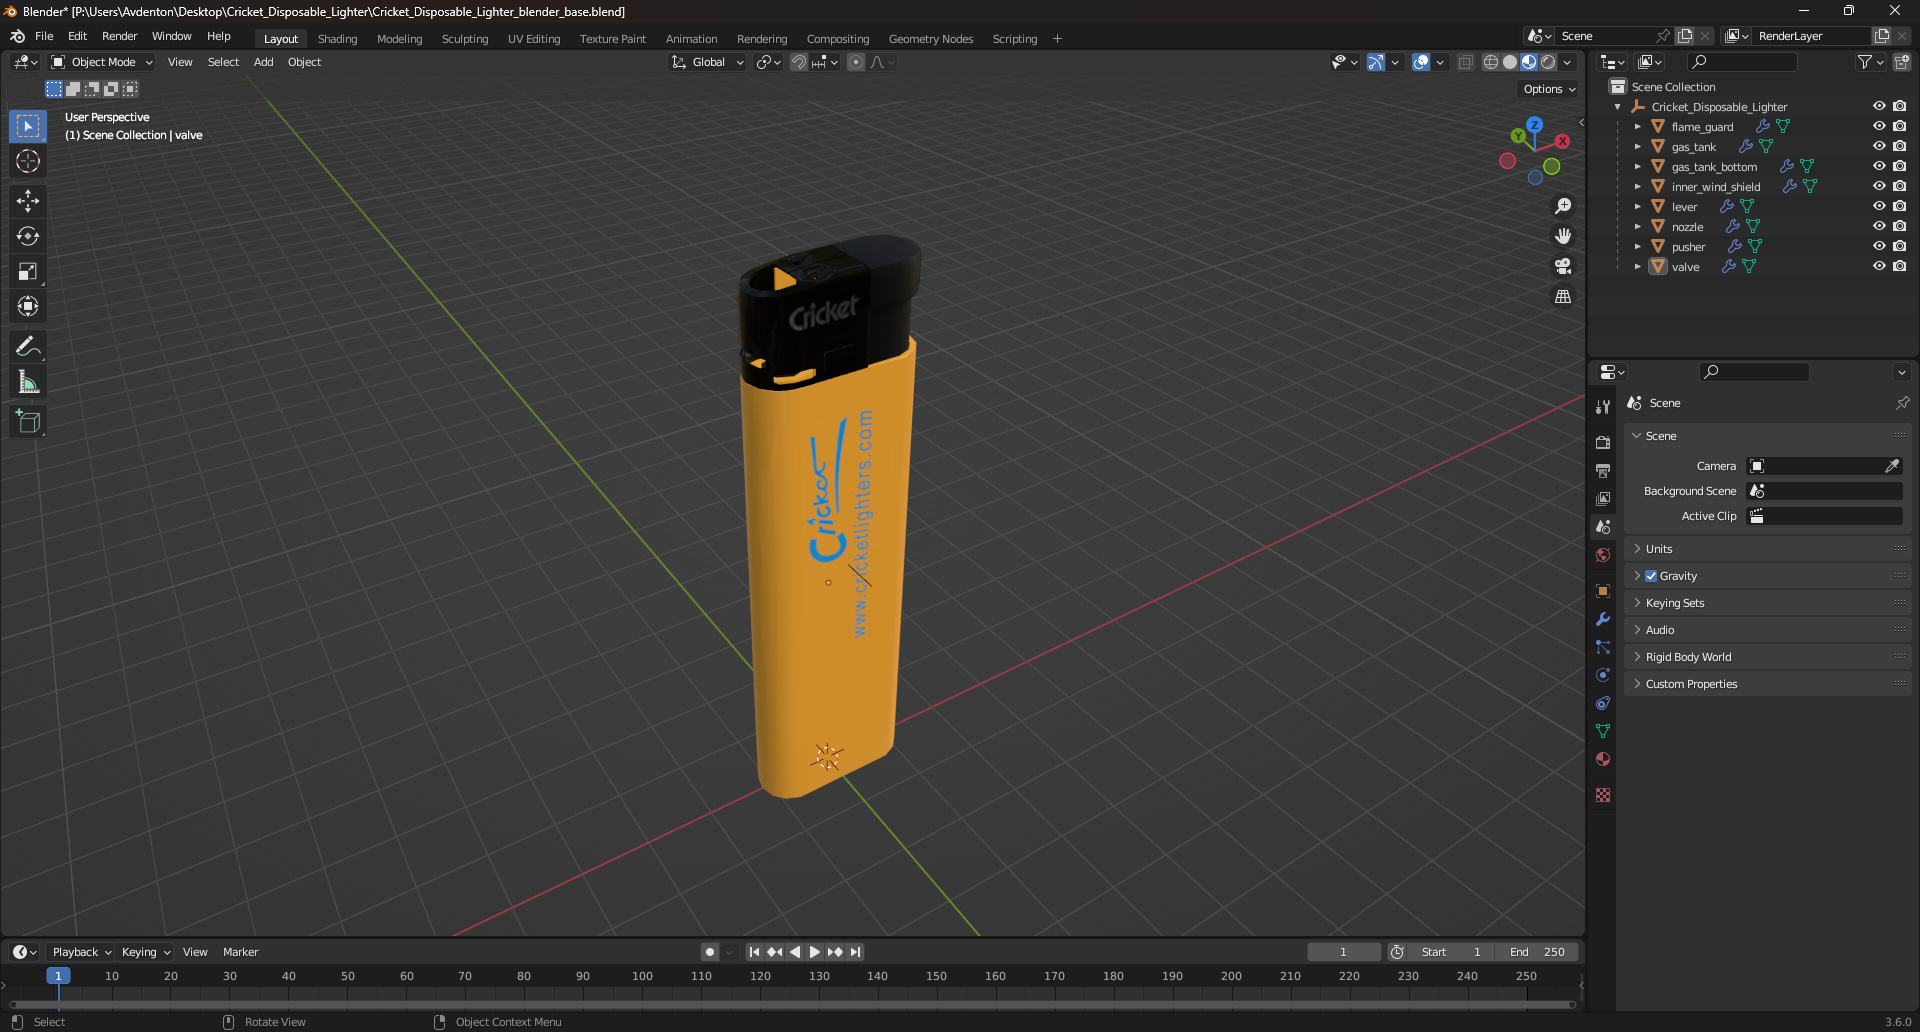This screenshot has width=1920, height=1032.
Task: Open the Object Data properties tab
Action: (x=1603, y=731)
